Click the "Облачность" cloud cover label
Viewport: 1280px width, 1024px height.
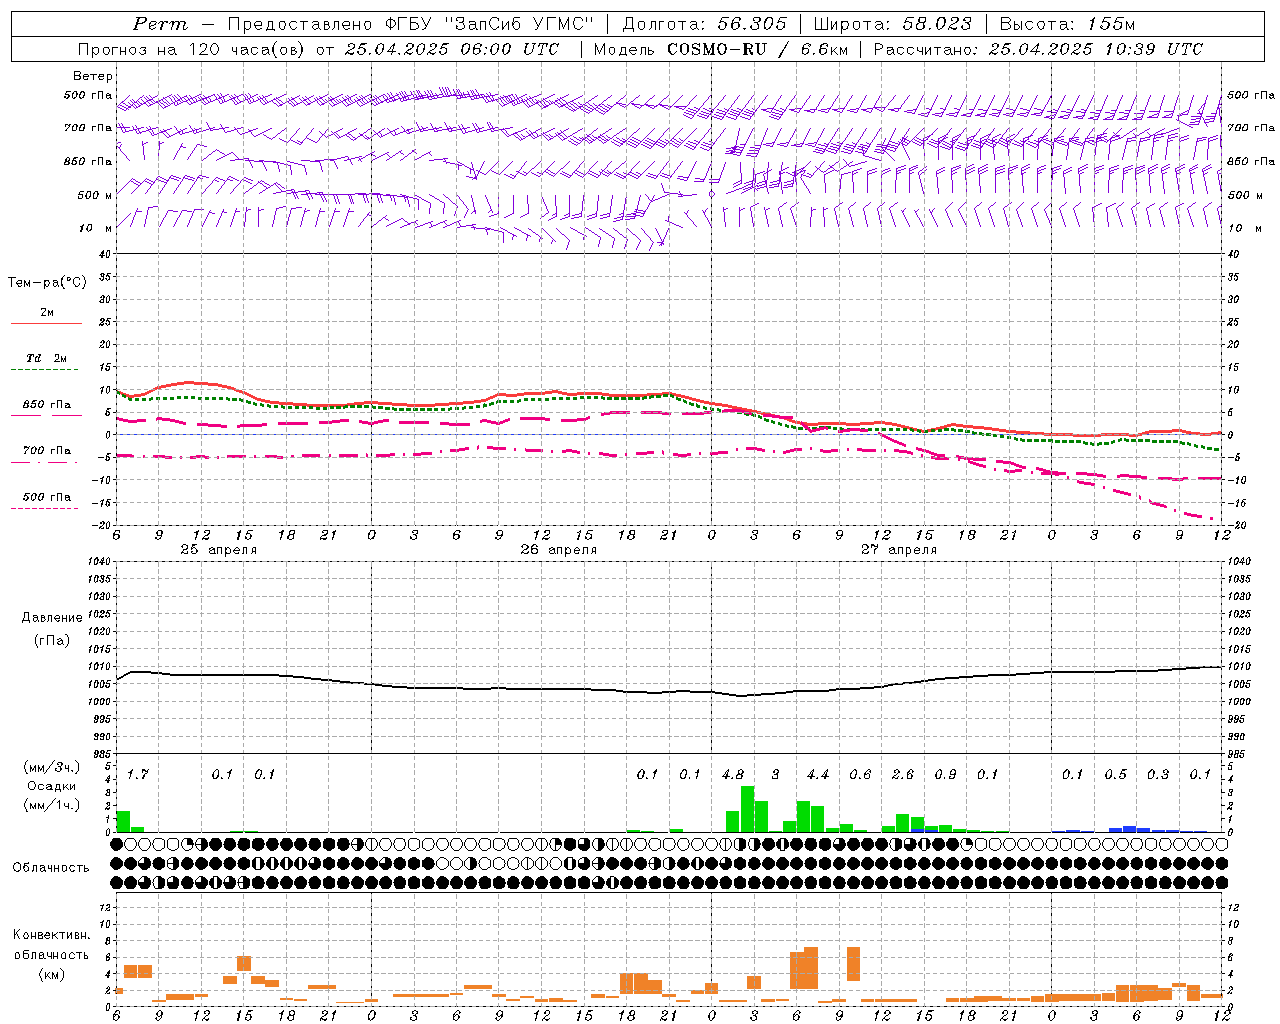[x=51, y=867]
